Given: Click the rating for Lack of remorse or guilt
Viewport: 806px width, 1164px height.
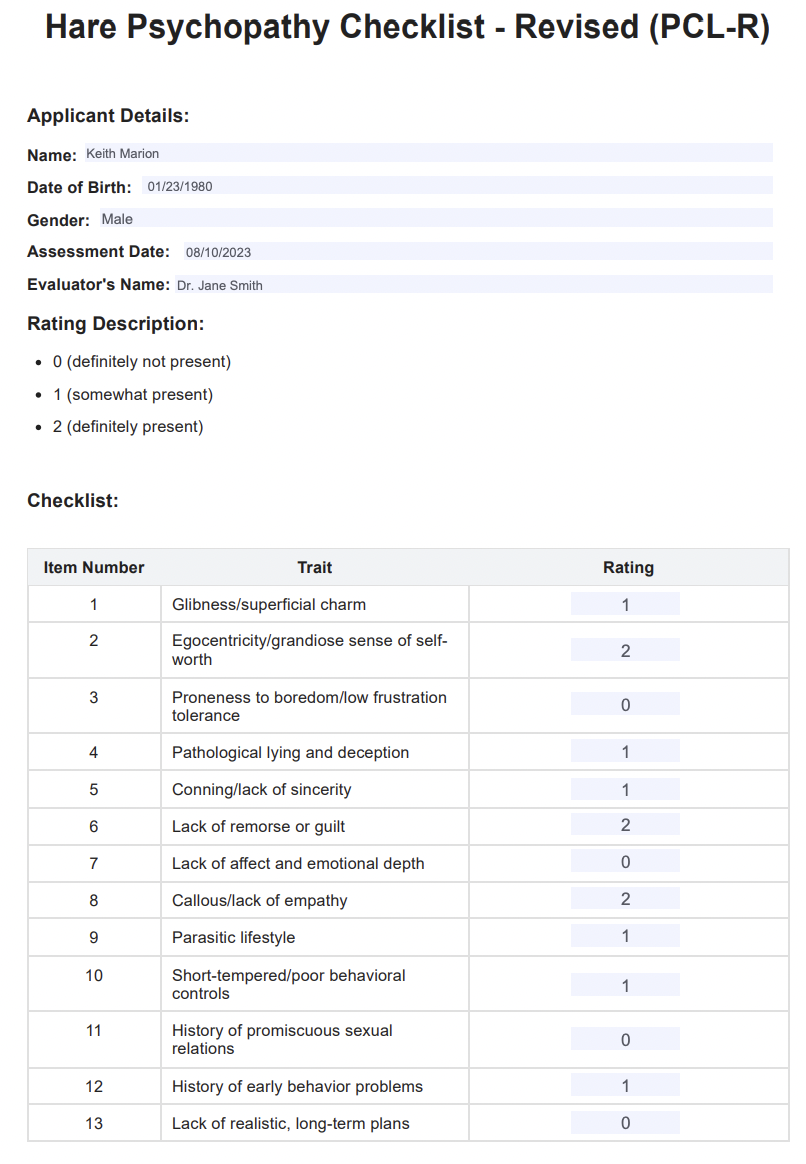Looking at the screenshot, I should coord(624,824).
